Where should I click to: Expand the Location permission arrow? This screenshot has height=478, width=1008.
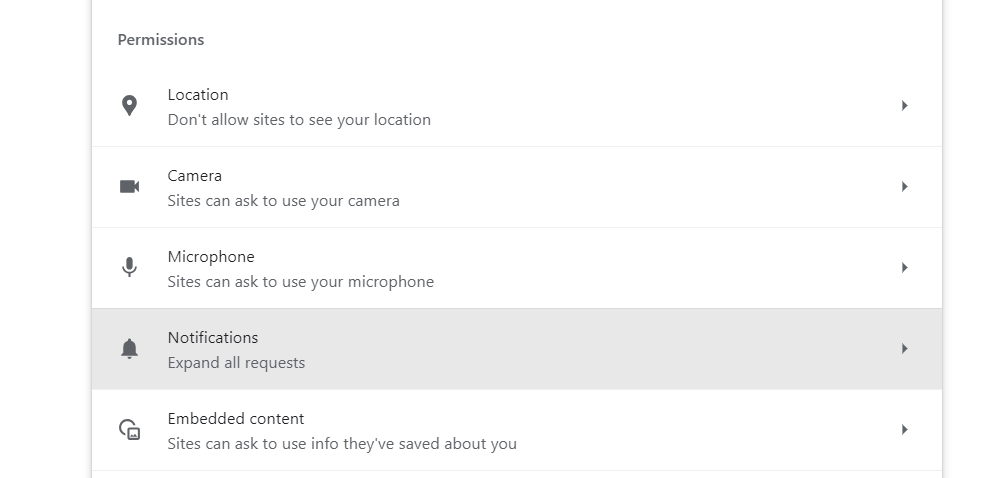point(904,106)
